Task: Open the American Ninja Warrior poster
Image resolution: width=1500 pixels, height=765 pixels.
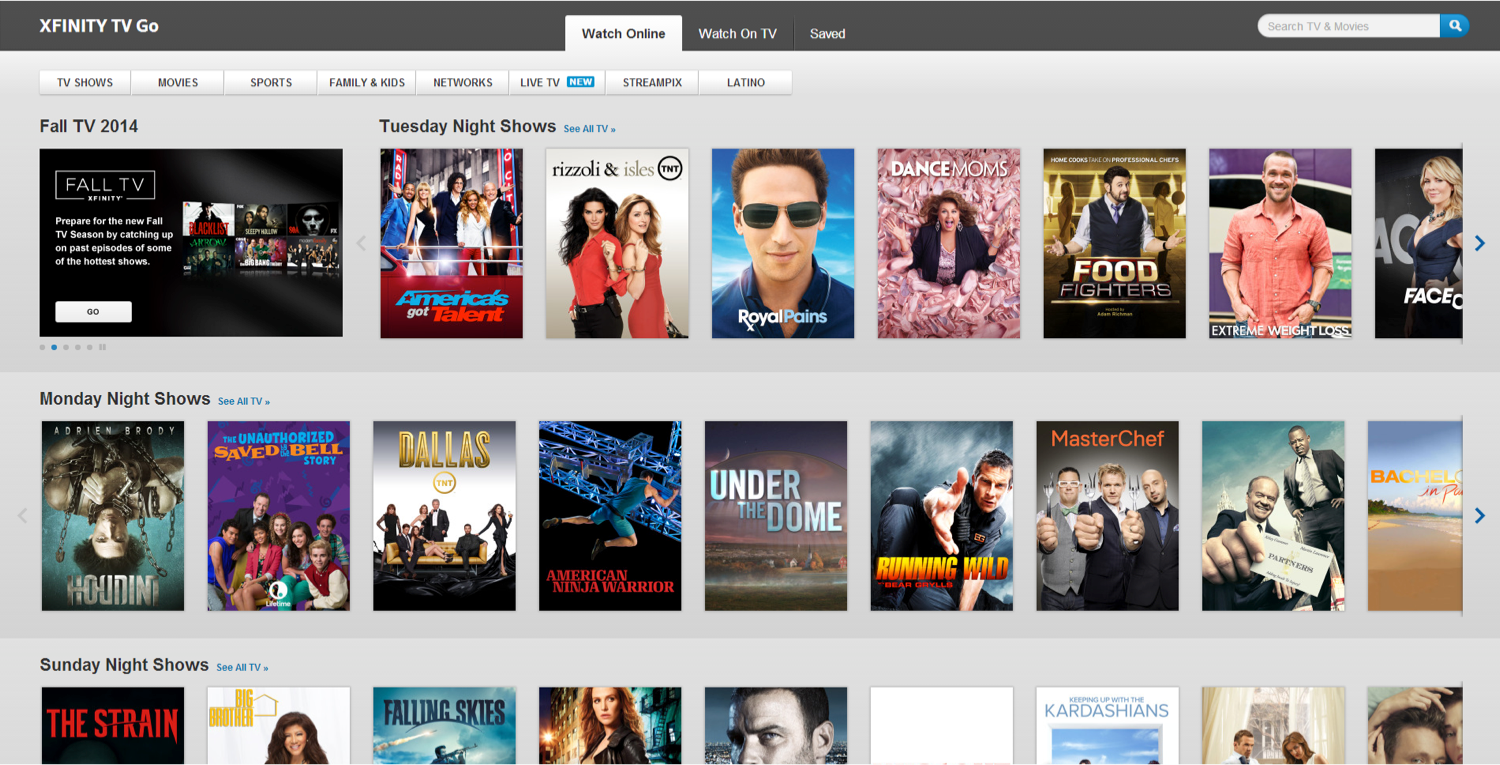Action: tap(610, 515)
